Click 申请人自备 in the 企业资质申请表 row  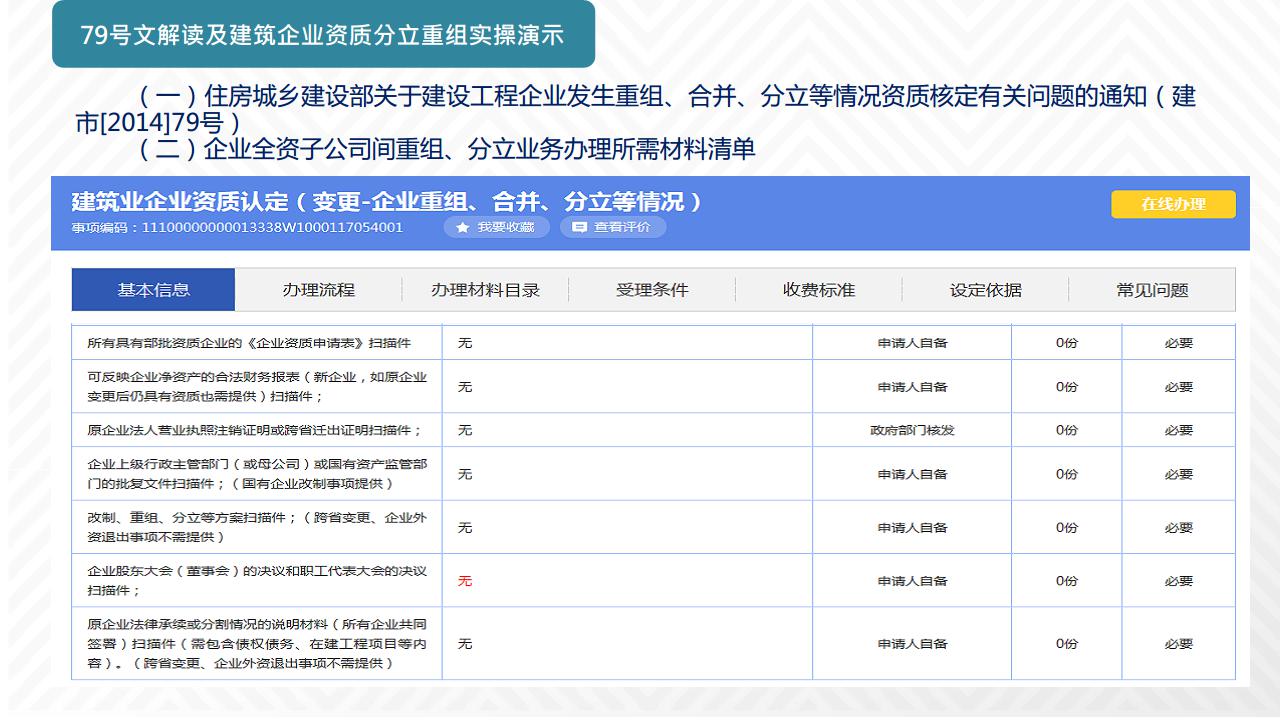point(912,343)
